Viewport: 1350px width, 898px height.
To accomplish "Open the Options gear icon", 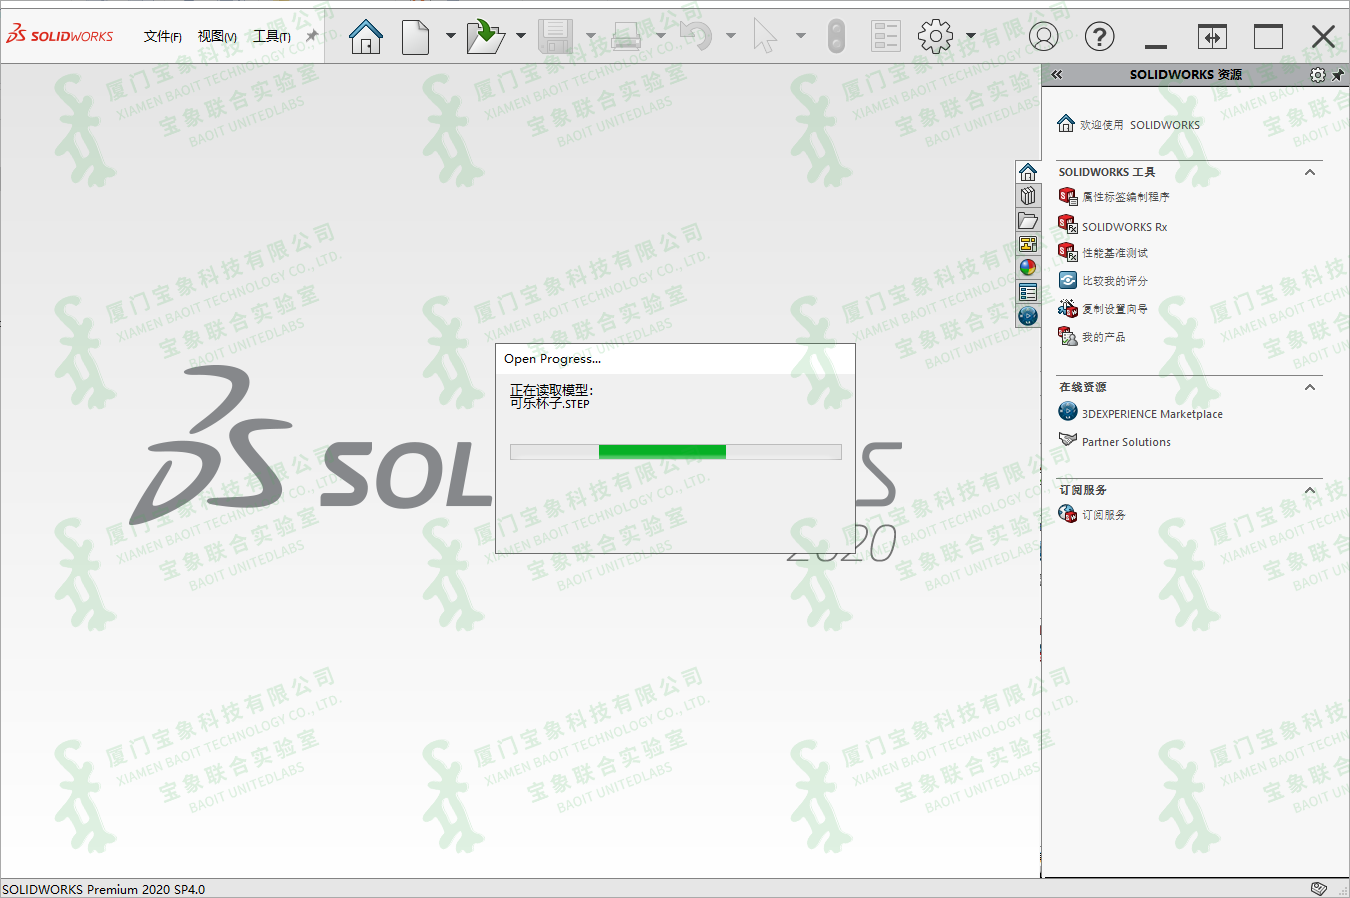I will pyautogui.click(x=936, y=37).
